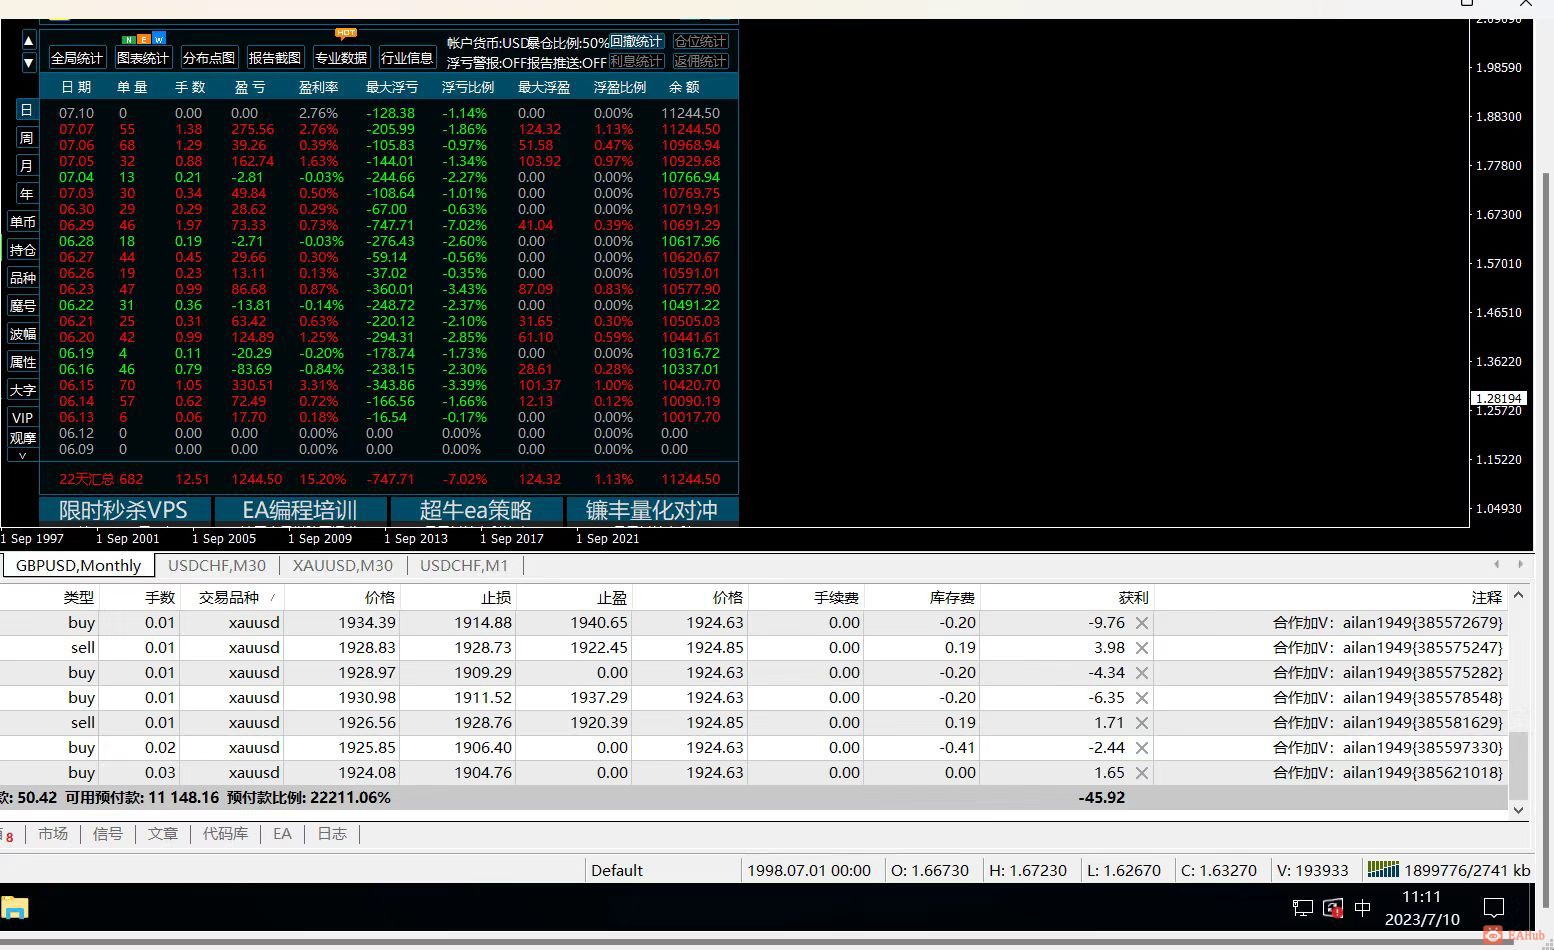Viewport: 1554px width, 950px height.
Task: Close the buy order opened at 1934.39
Action: [1142, 623]
